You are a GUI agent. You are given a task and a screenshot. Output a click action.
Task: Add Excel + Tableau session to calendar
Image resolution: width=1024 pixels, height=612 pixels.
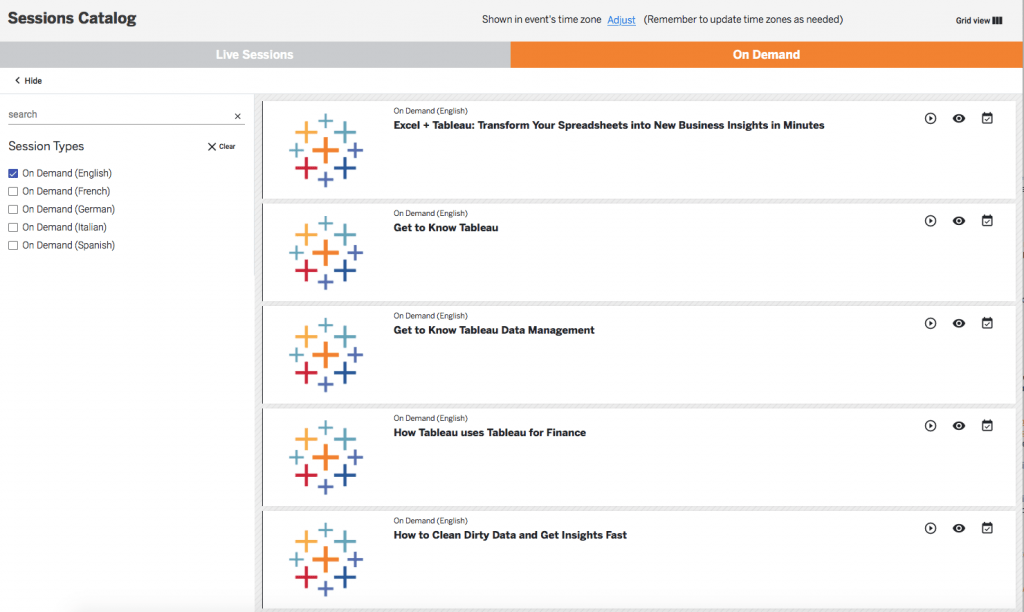987,118
